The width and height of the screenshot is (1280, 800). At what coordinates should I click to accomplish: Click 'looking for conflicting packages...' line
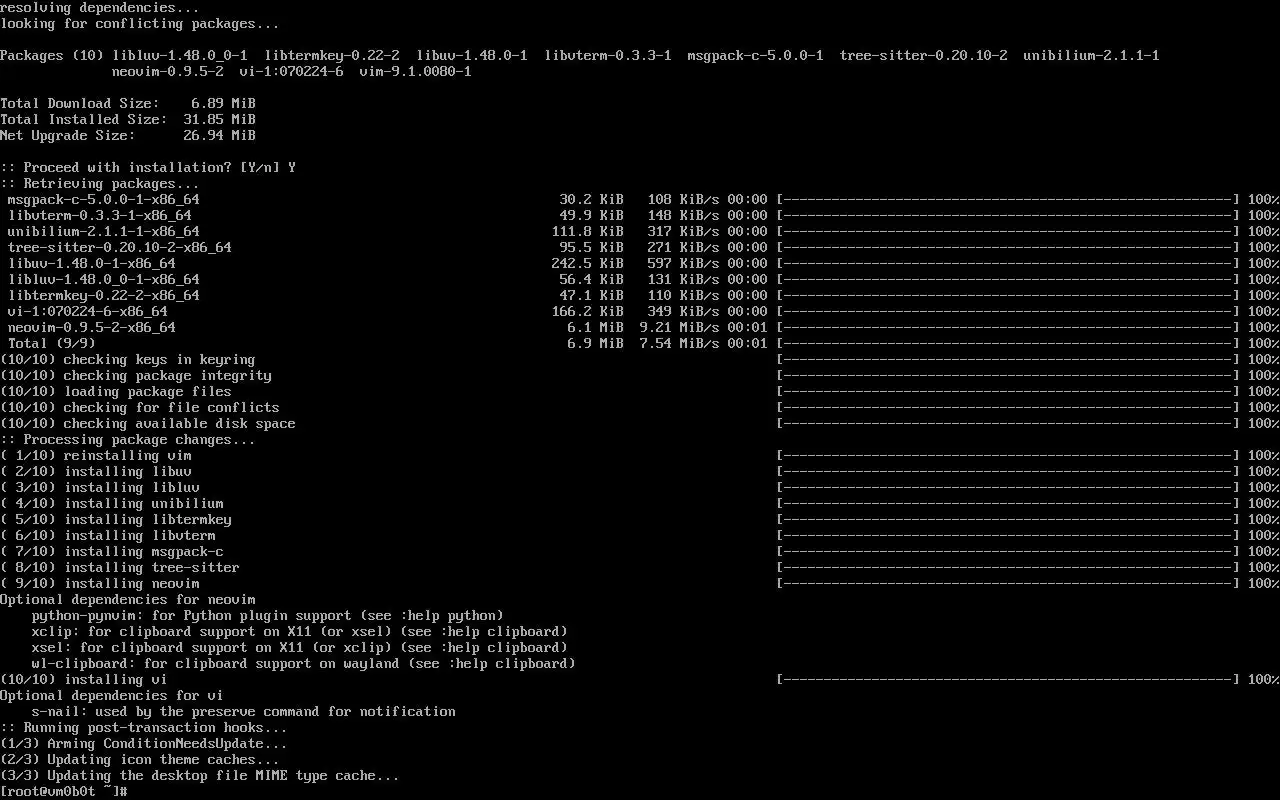[140, 23]
